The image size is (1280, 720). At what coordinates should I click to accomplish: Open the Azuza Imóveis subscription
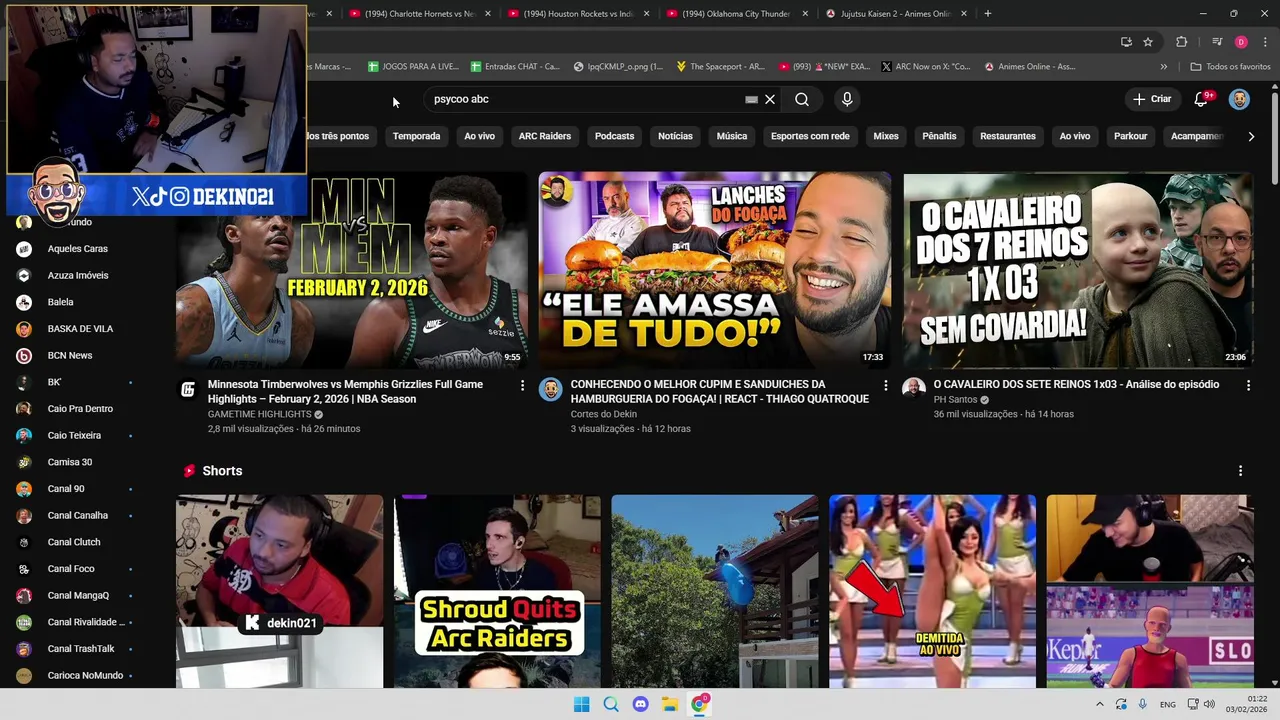tap(78, 275)
